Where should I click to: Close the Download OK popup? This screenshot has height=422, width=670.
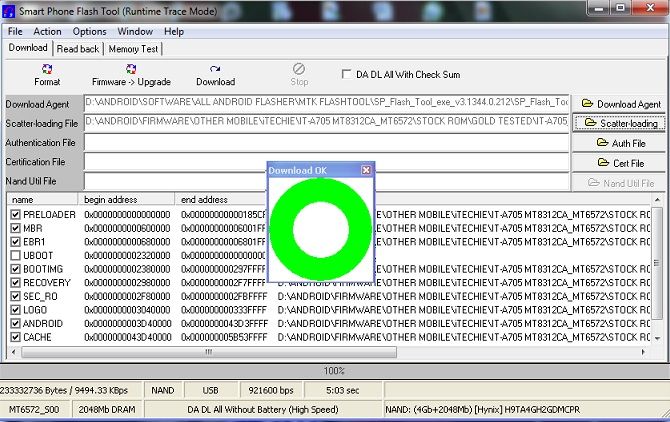(x=366, y=170)
